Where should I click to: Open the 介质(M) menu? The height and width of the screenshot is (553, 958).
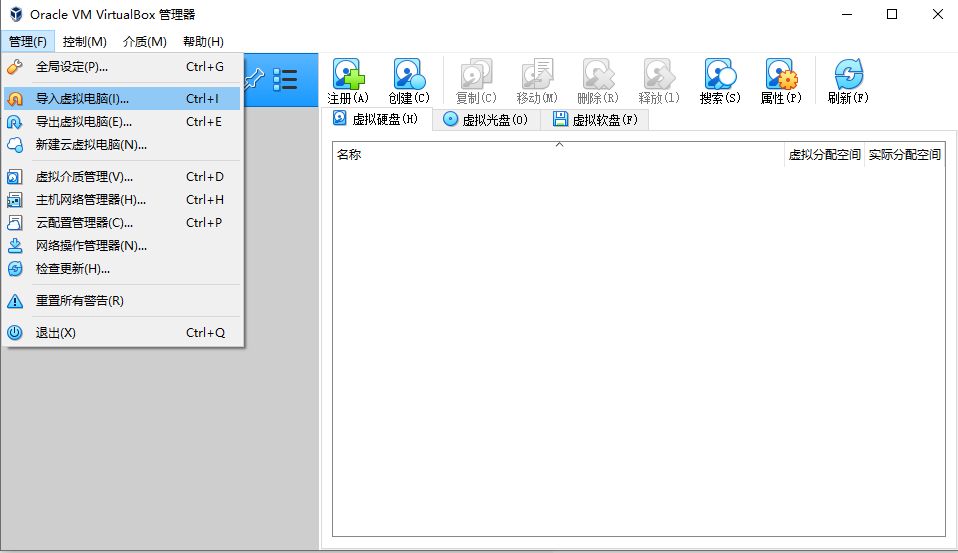pos(145,42)
